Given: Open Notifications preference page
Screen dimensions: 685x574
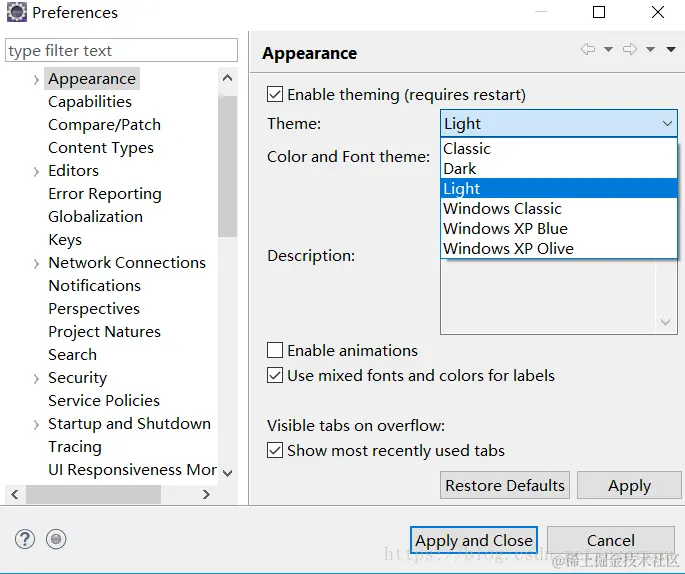Looking at the screenshot, I should pyautogui.click(x=94, y=285).
